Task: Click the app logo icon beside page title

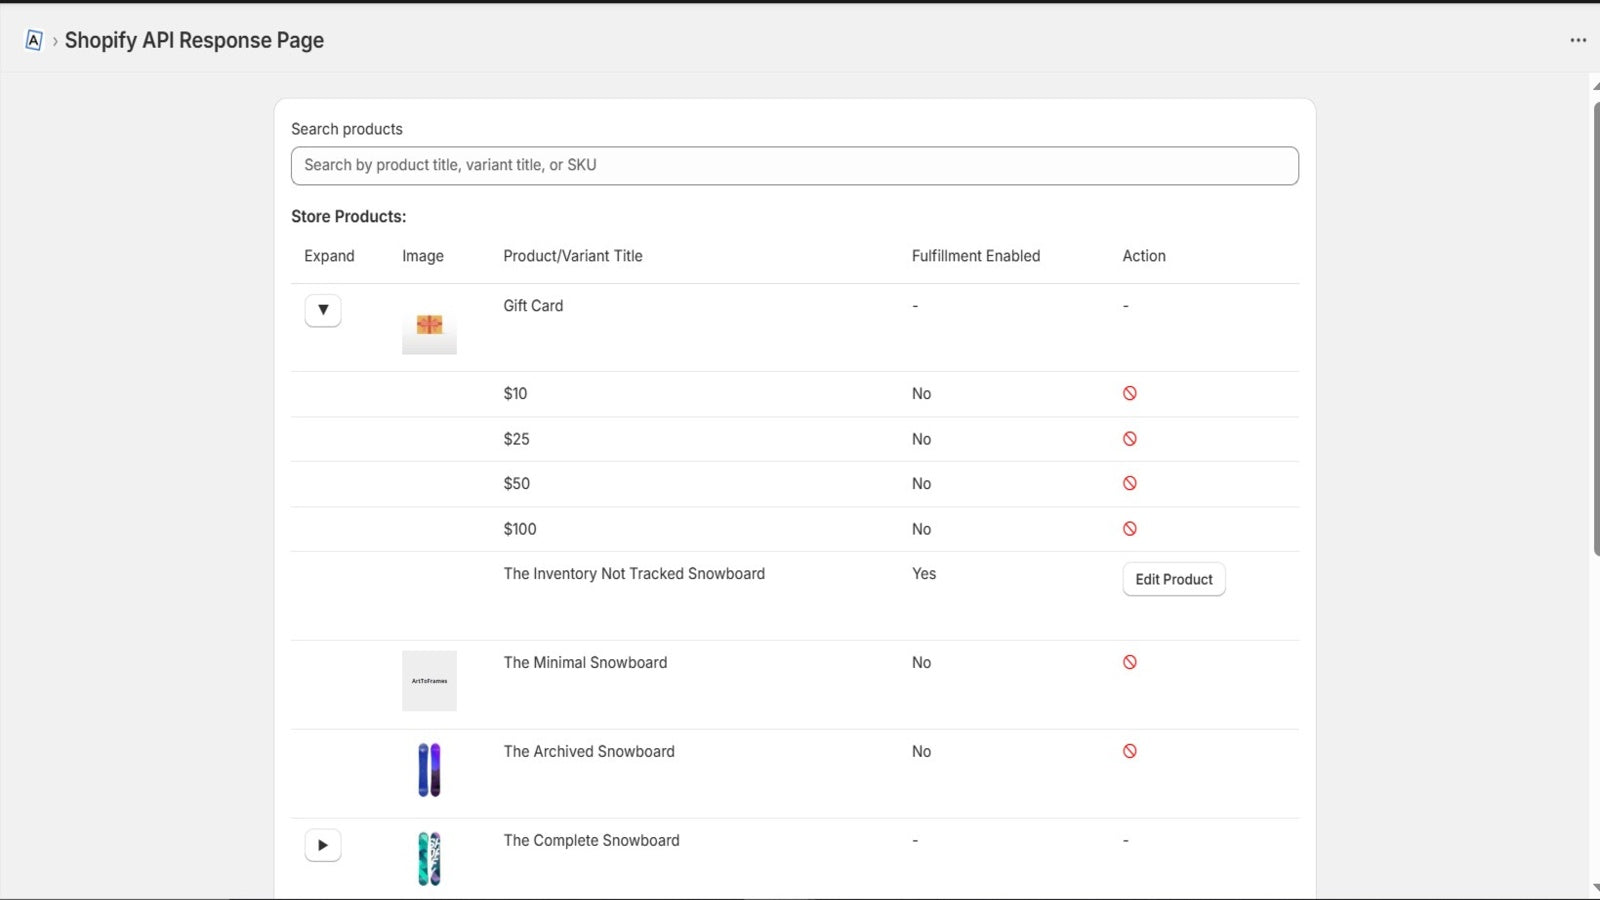Action: pos(33,40)
